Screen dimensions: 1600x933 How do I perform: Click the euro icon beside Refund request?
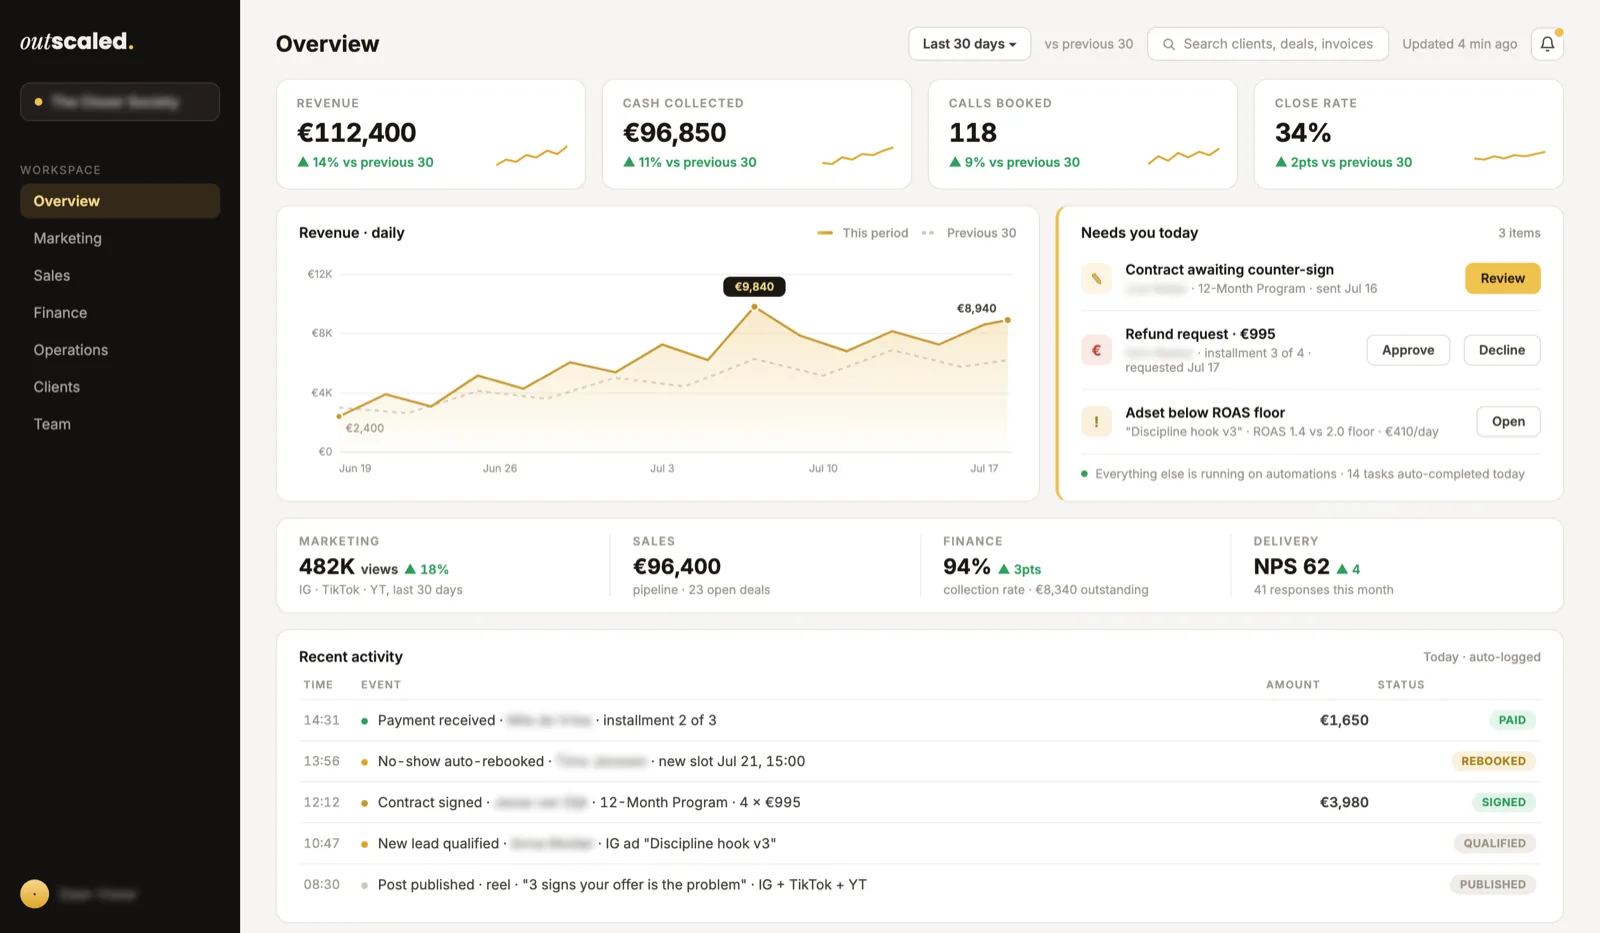[1096, 350]
